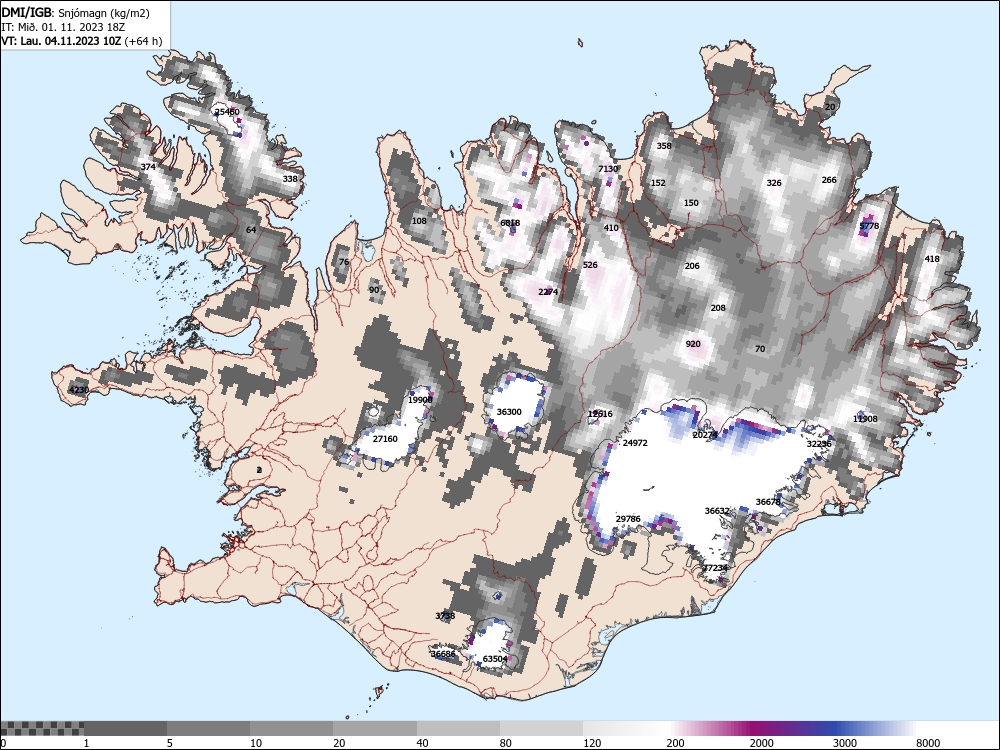Screen dimensions: 1000x750
Task: Click the map value 5778
Action: (869, 226)
